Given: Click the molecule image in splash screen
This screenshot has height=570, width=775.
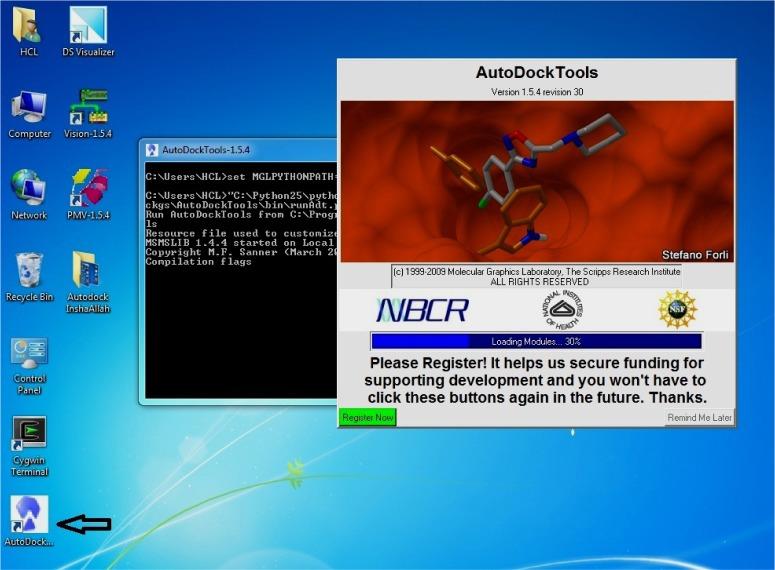Looking at the screenshot, I should (537, 181).
